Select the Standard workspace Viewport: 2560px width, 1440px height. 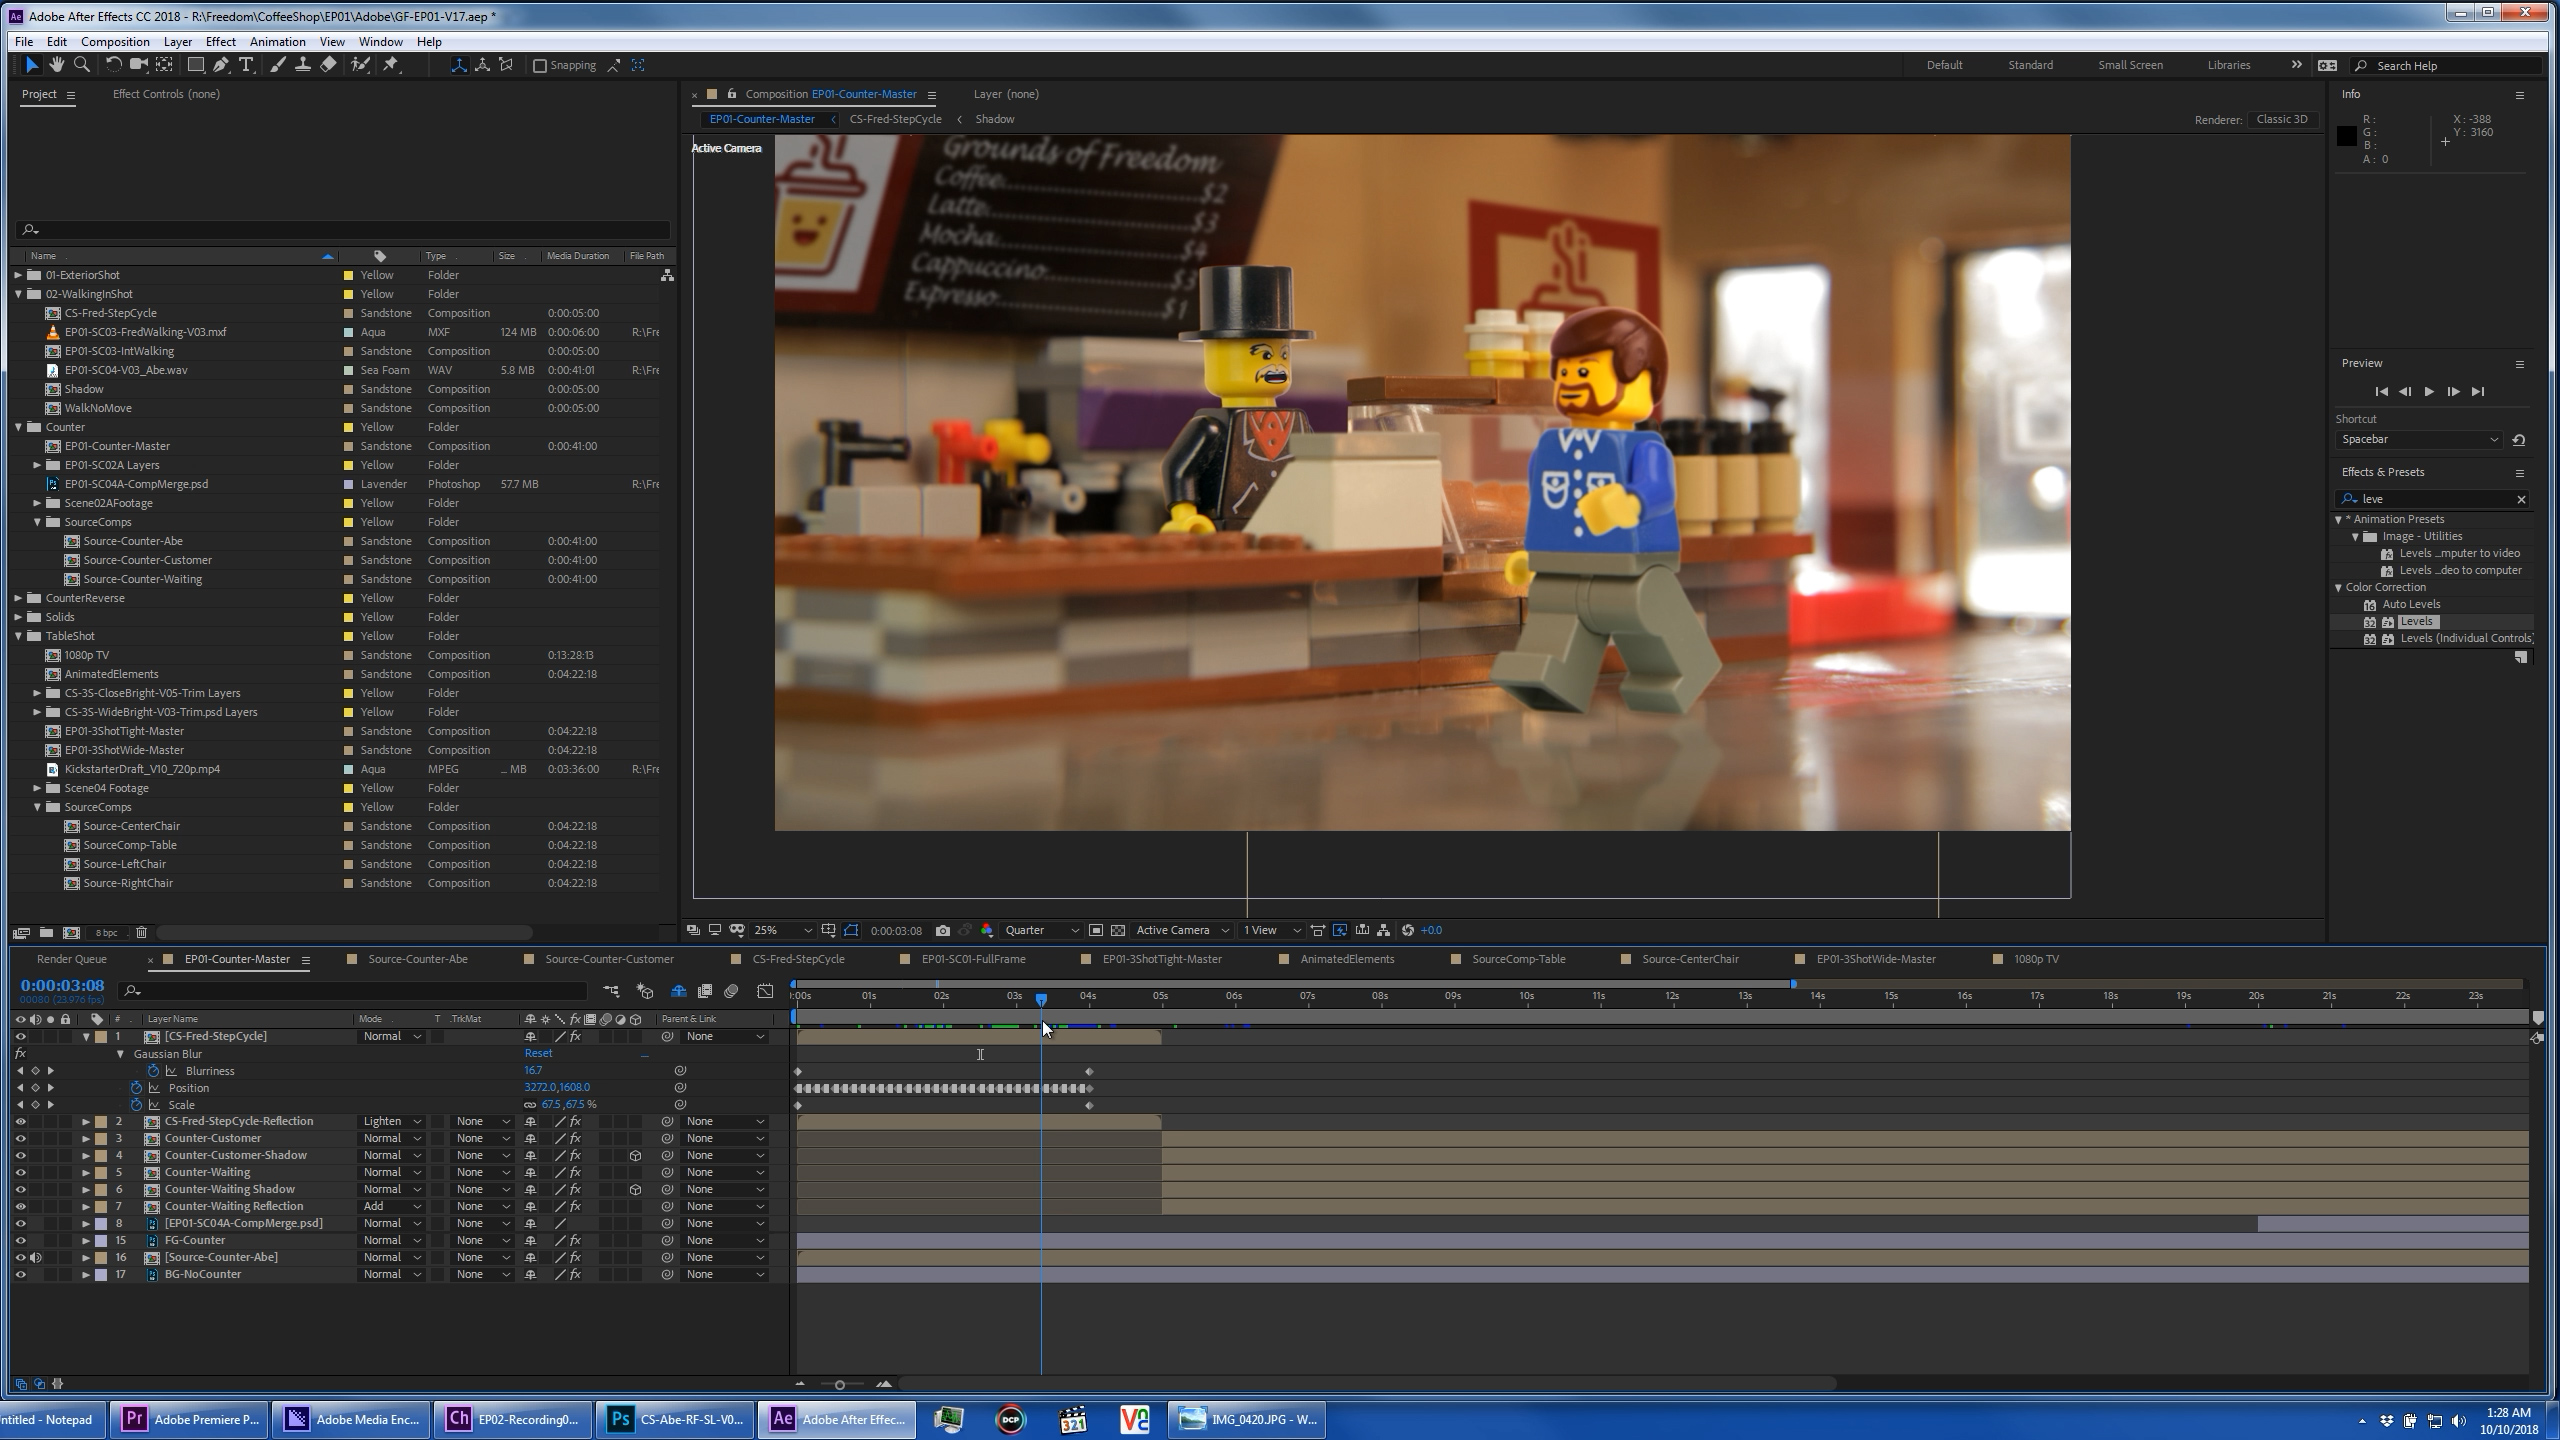[x=2030, y=66]
